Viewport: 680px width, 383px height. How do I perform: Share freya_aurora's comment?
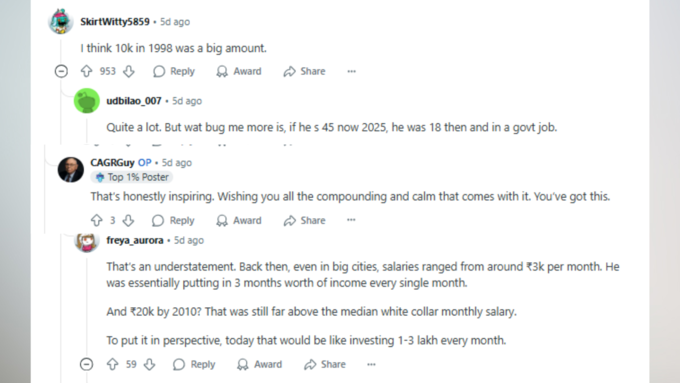[325, 364]
